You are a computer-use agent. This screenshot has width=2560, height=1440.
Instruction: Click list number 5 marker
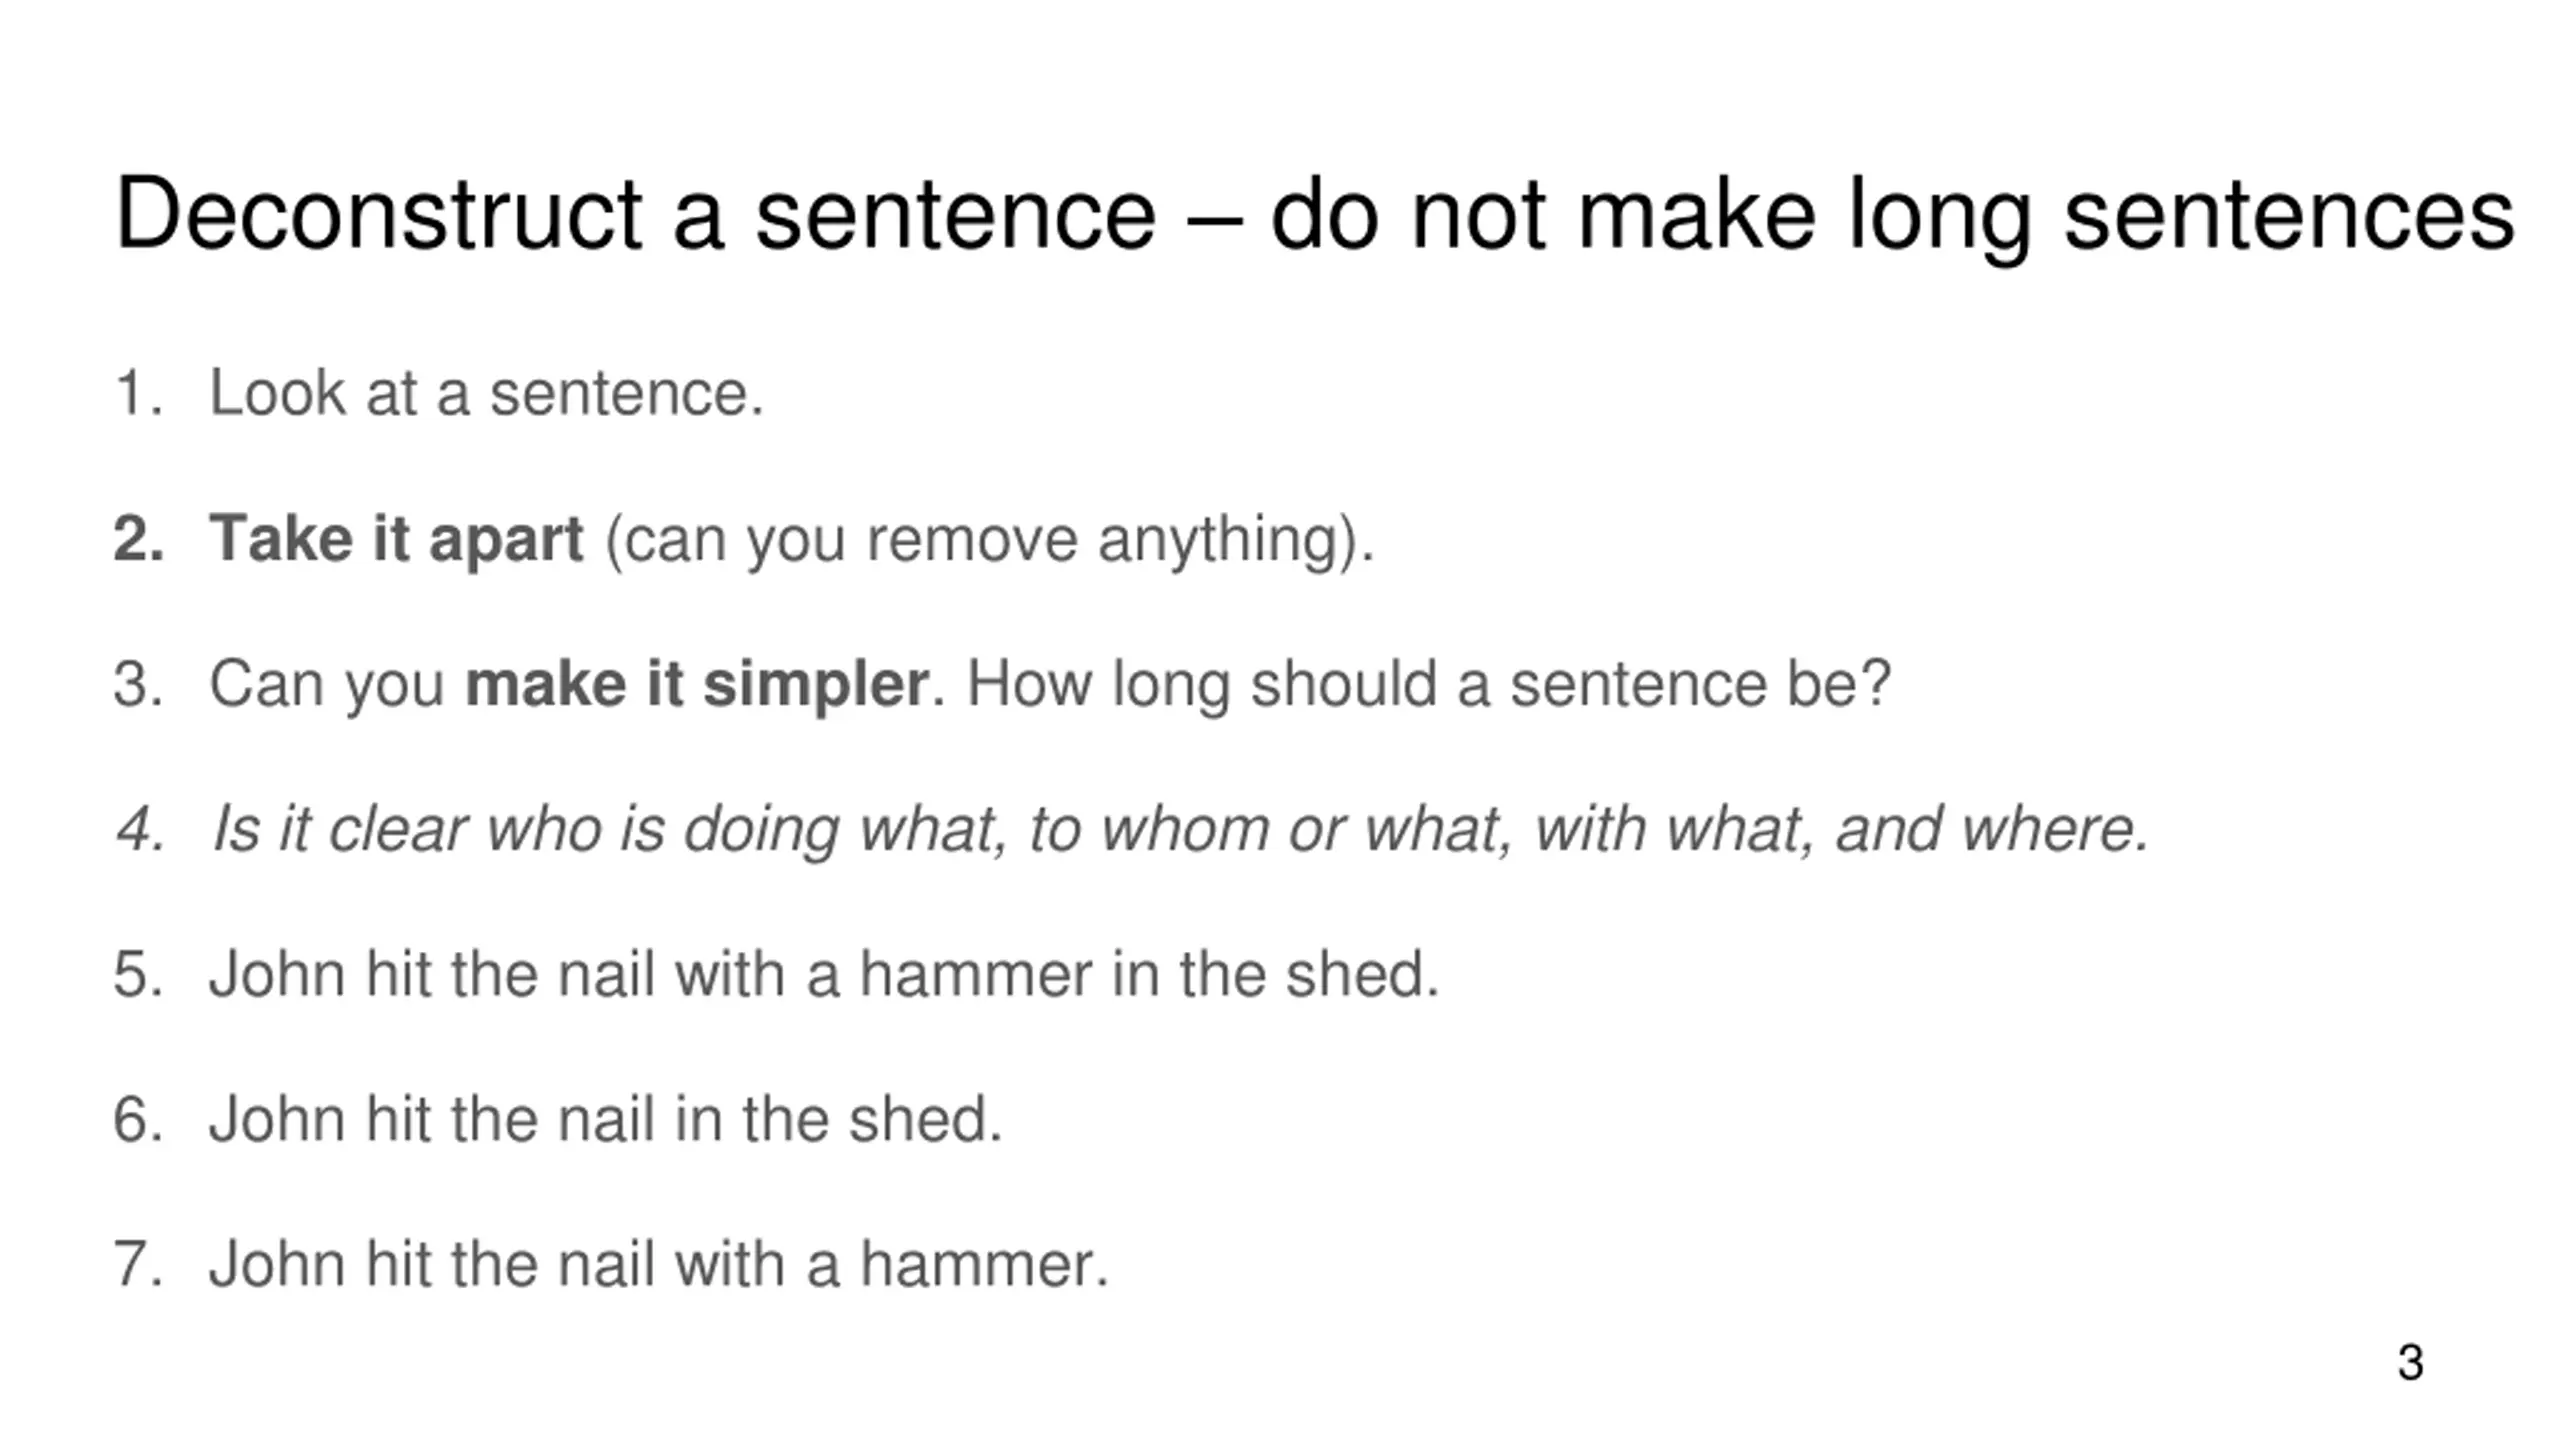tap(138, 974)
